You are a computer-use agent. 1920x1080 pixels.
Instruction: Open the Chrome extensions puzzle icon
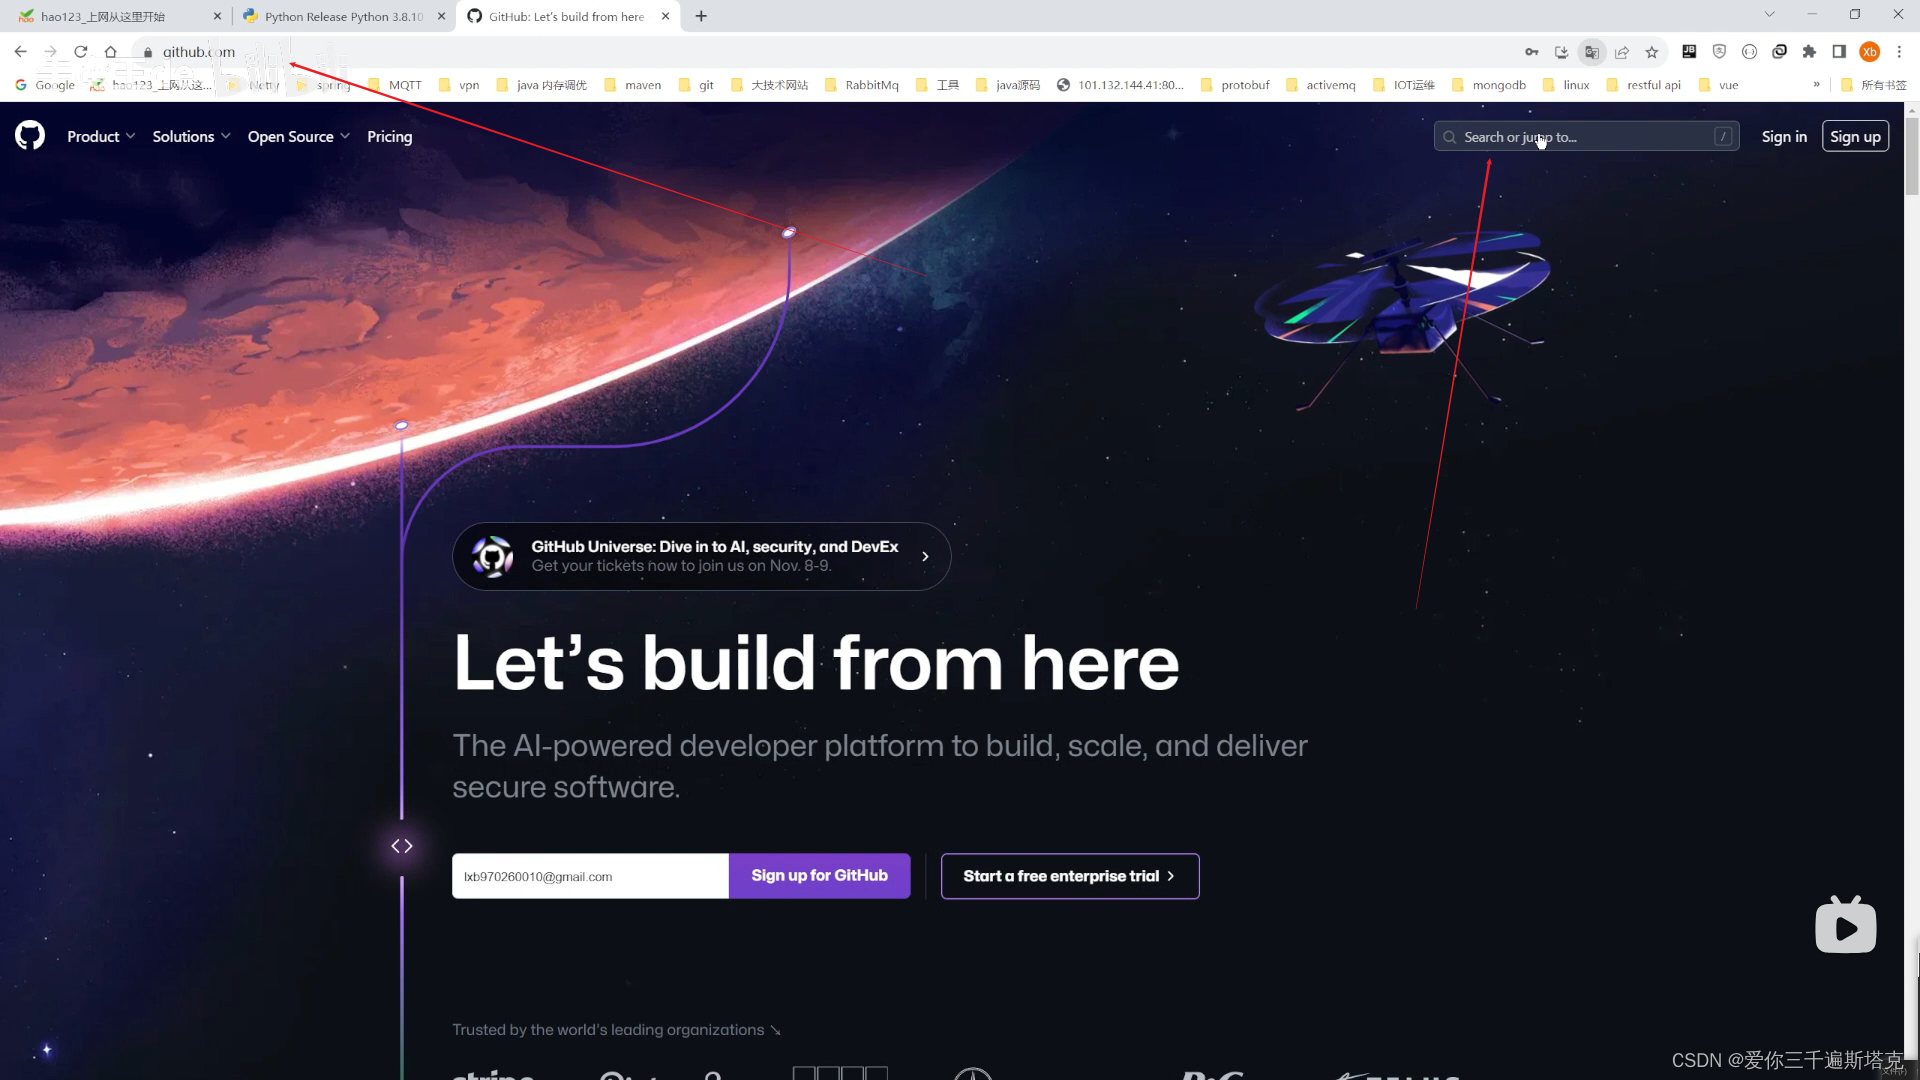pos(1809,52)
